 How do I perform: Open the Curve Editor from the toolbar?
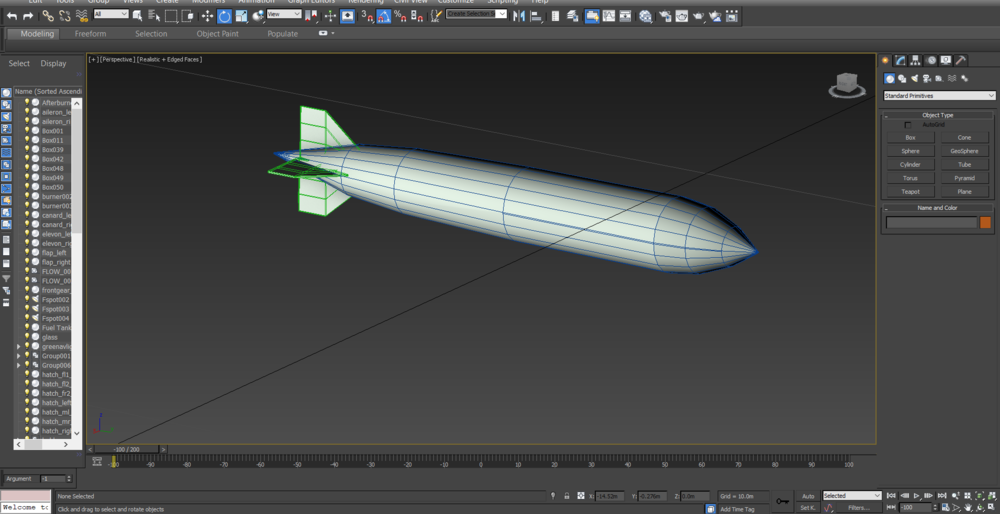pos(609,16)
